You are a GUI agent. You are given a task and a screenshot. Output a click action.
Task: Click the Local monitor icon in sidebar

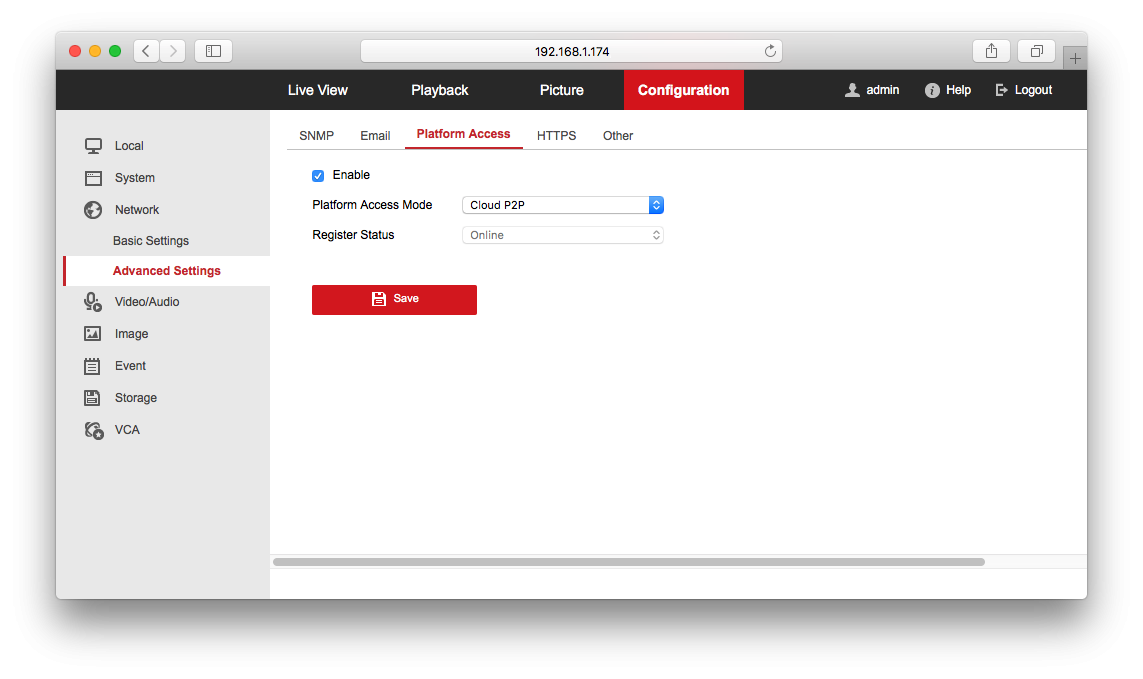pyautogui.click(x=93, y=146)
